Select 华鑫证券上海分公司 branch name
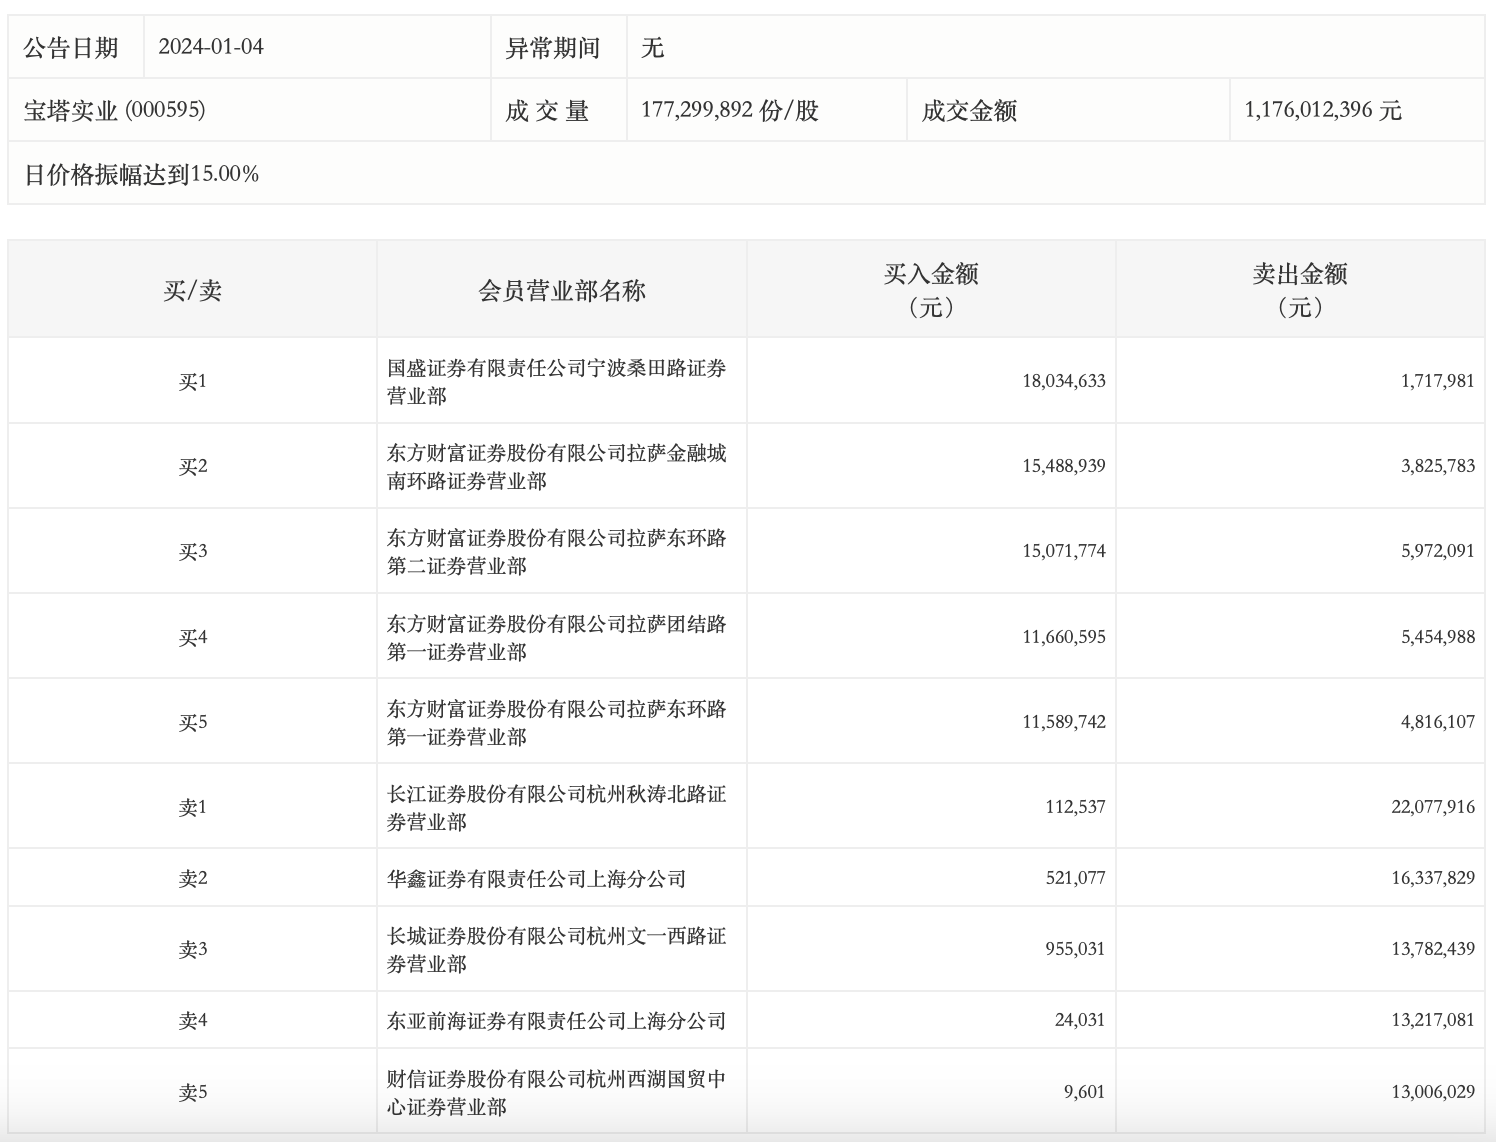The width and height of the screenshot is (1496, 1142). [x=536, y=878]
